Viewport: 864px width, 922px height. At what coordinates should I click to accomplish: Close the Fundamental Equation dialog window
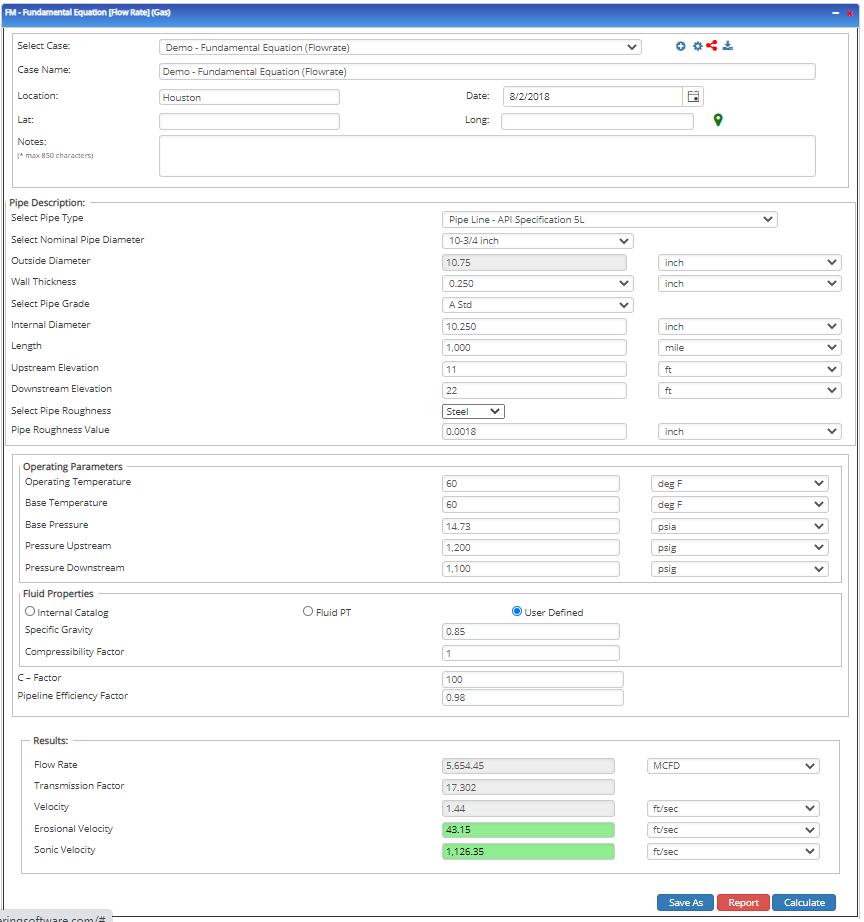[851, 12]
